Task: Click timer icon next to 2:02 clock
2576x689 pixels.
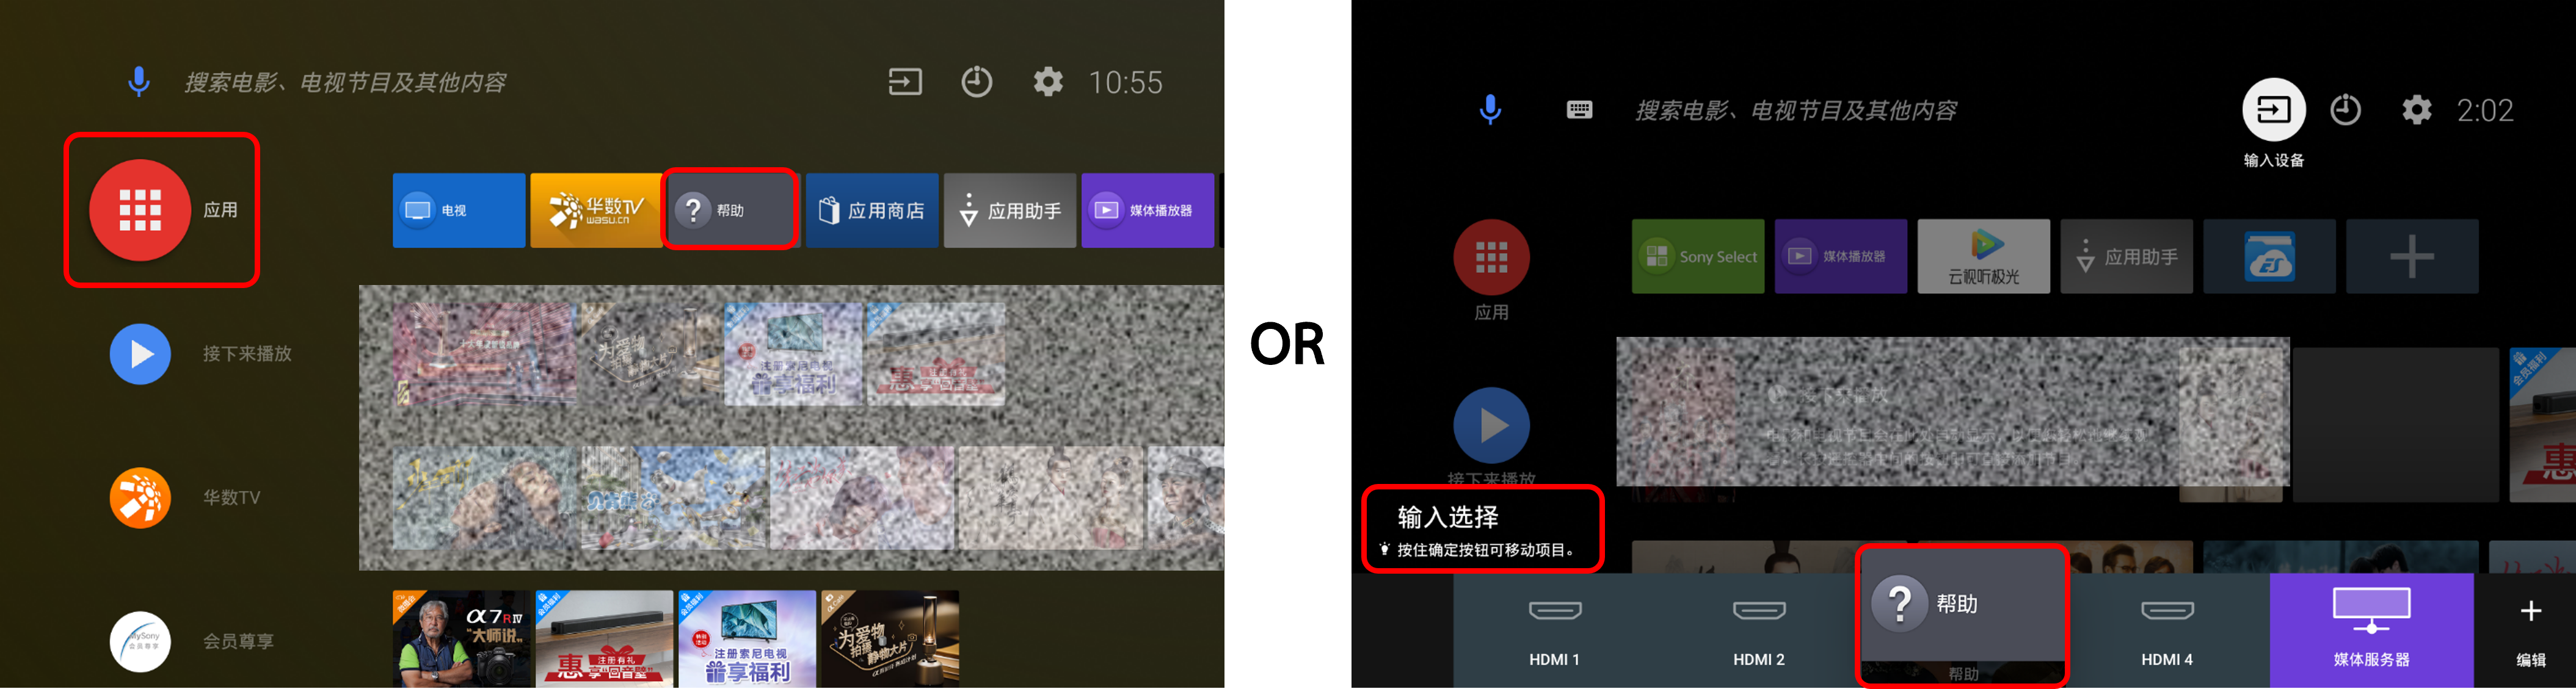Action: [x=2345, y=110]
